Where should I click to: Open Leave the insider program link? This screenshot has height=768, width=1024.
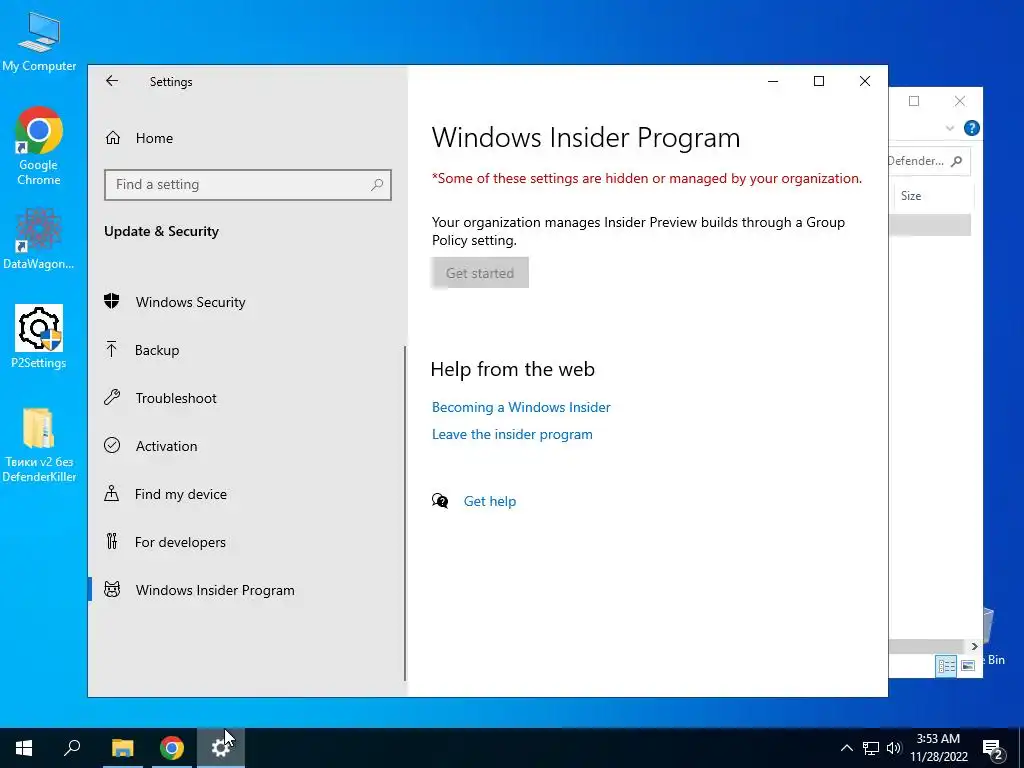(x=512, y=434)
